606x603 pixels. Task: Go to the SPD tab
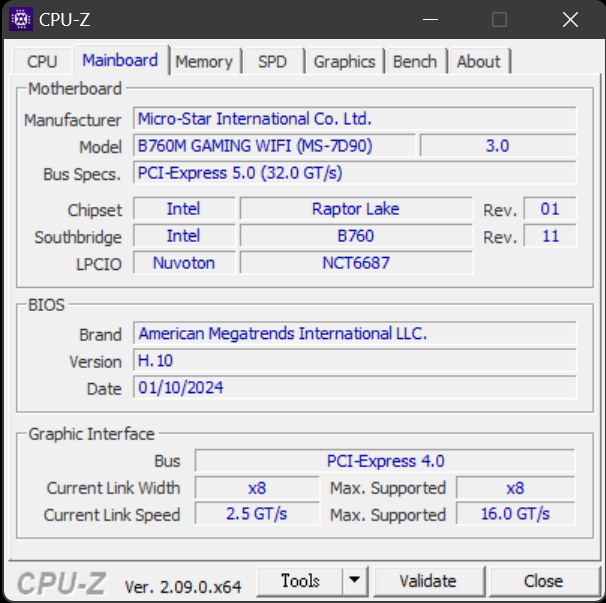pos(272,61)
